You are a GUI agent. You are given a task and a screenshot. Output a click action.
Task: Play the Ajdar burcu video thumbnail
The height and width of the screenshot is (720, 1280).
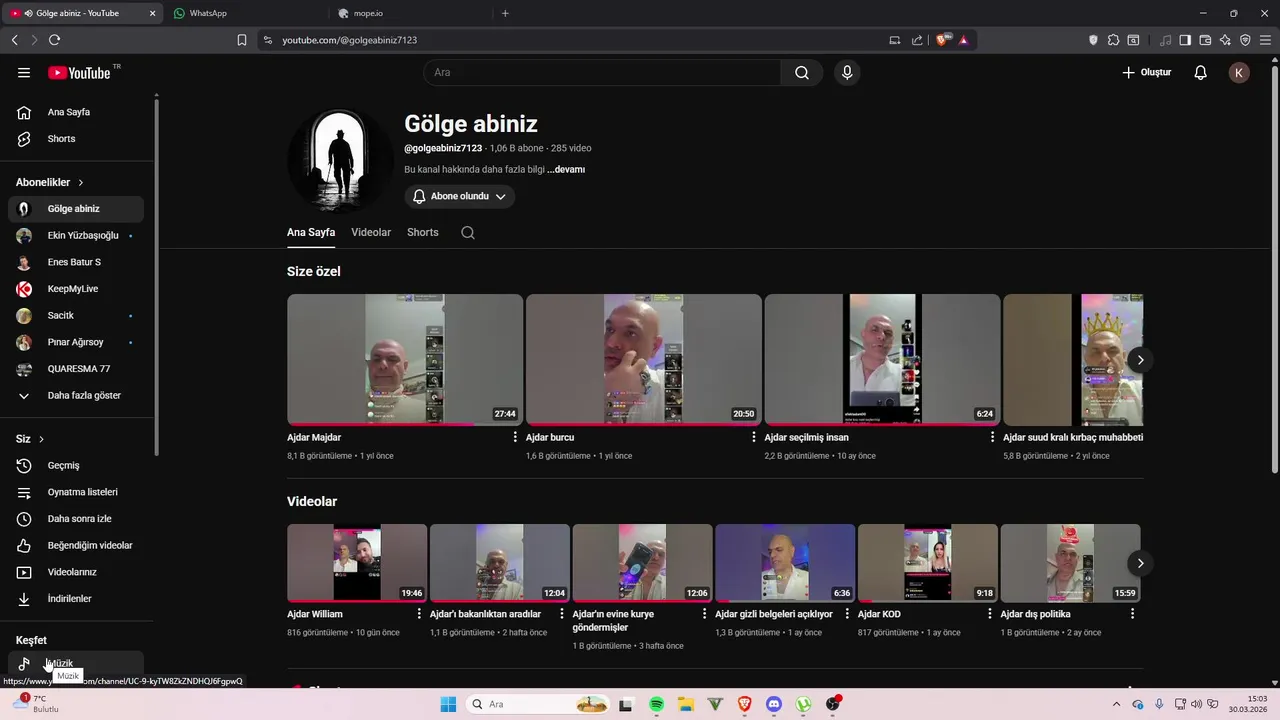(644, 360)
